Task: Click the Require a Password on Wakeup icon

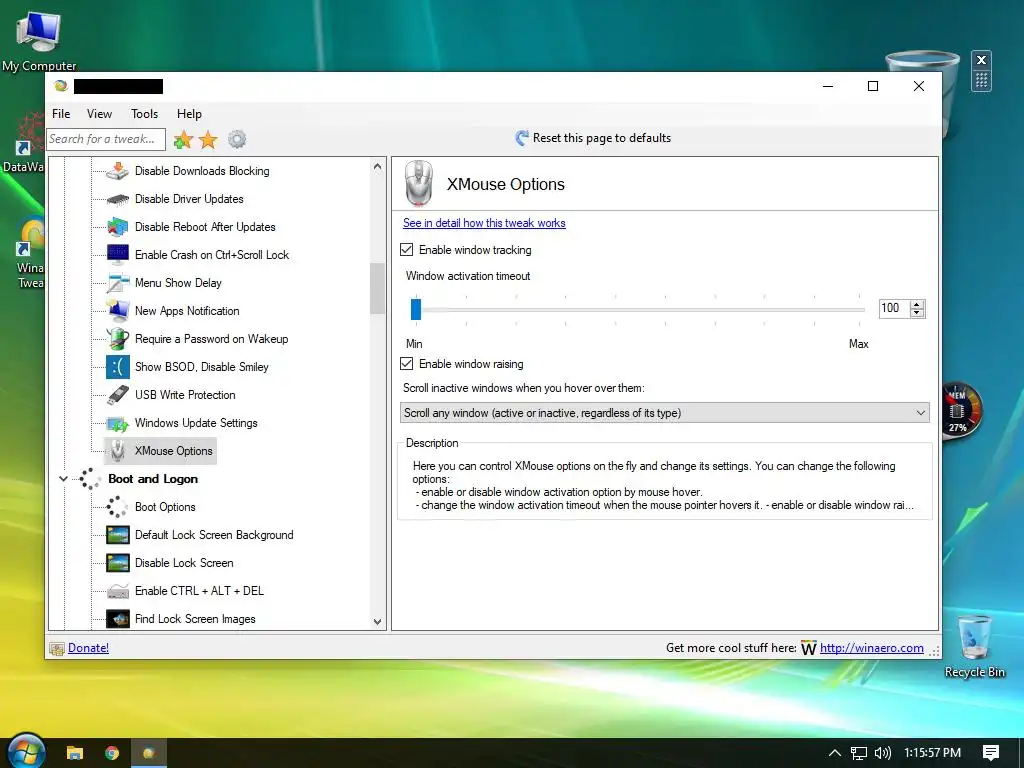Action: [x=118, y=339]
